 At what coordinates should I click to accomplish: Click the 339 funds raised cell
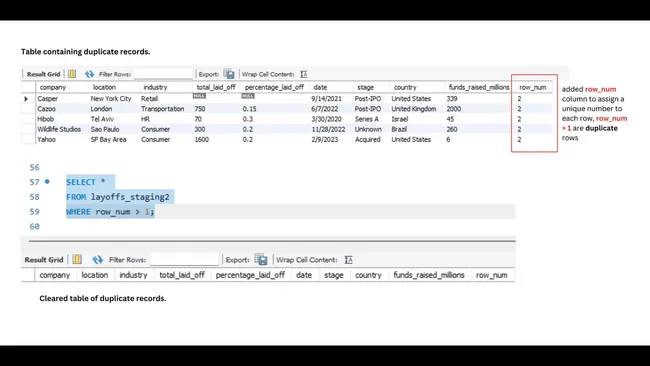click(x=452, y=99)
